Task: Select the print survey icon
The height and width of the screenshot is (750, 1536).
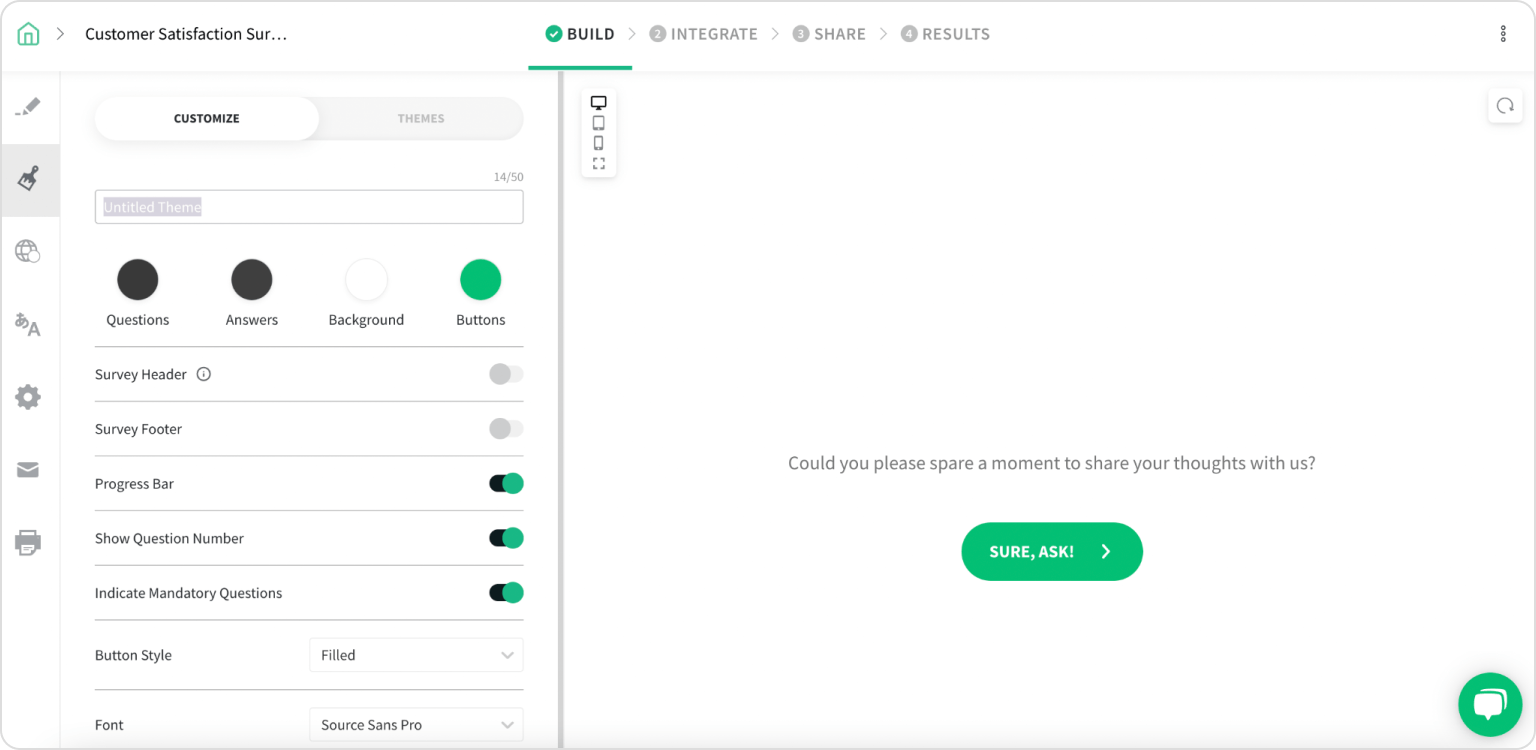Action: 30,543
